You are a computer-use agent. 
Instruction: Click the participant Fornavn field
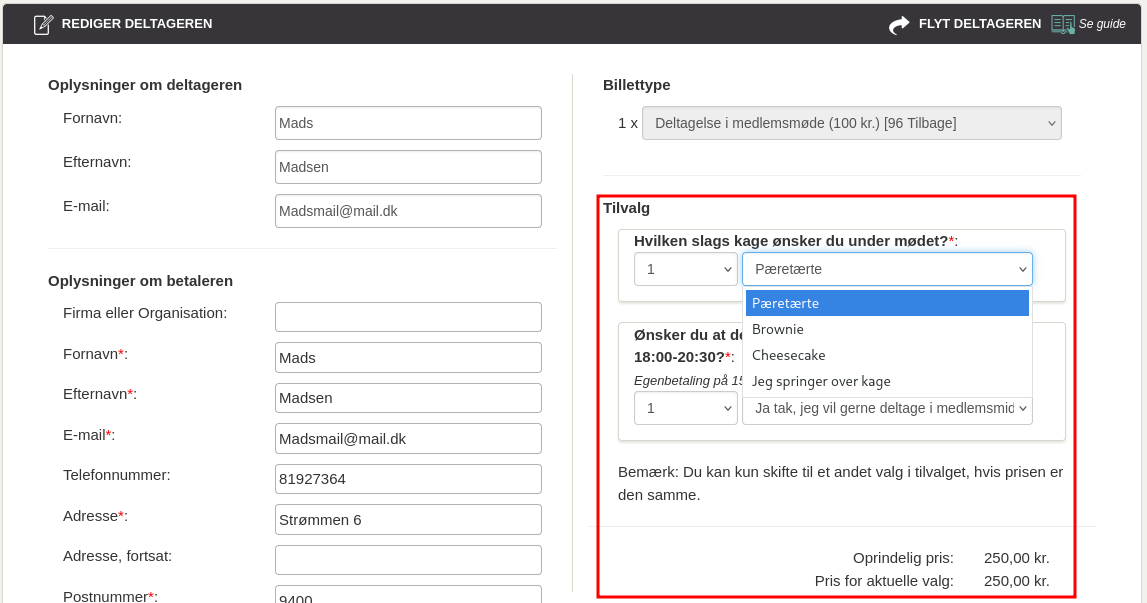coord(408,123)
